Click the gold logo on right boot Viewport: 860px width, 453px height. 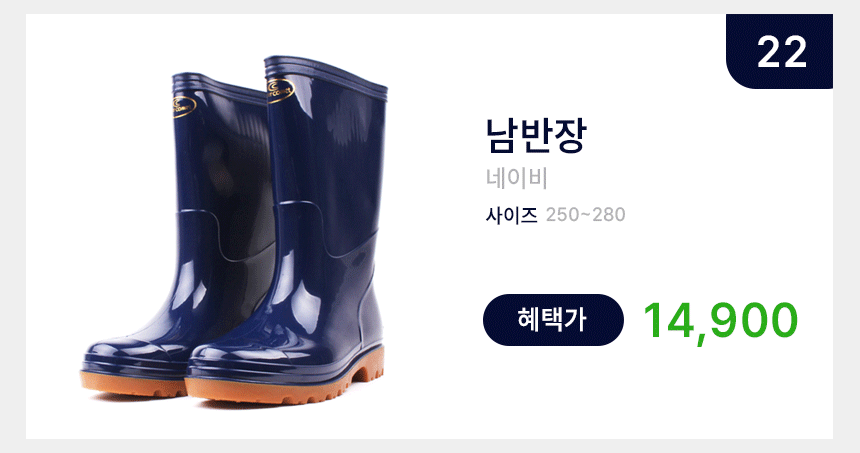click(280, 90)
